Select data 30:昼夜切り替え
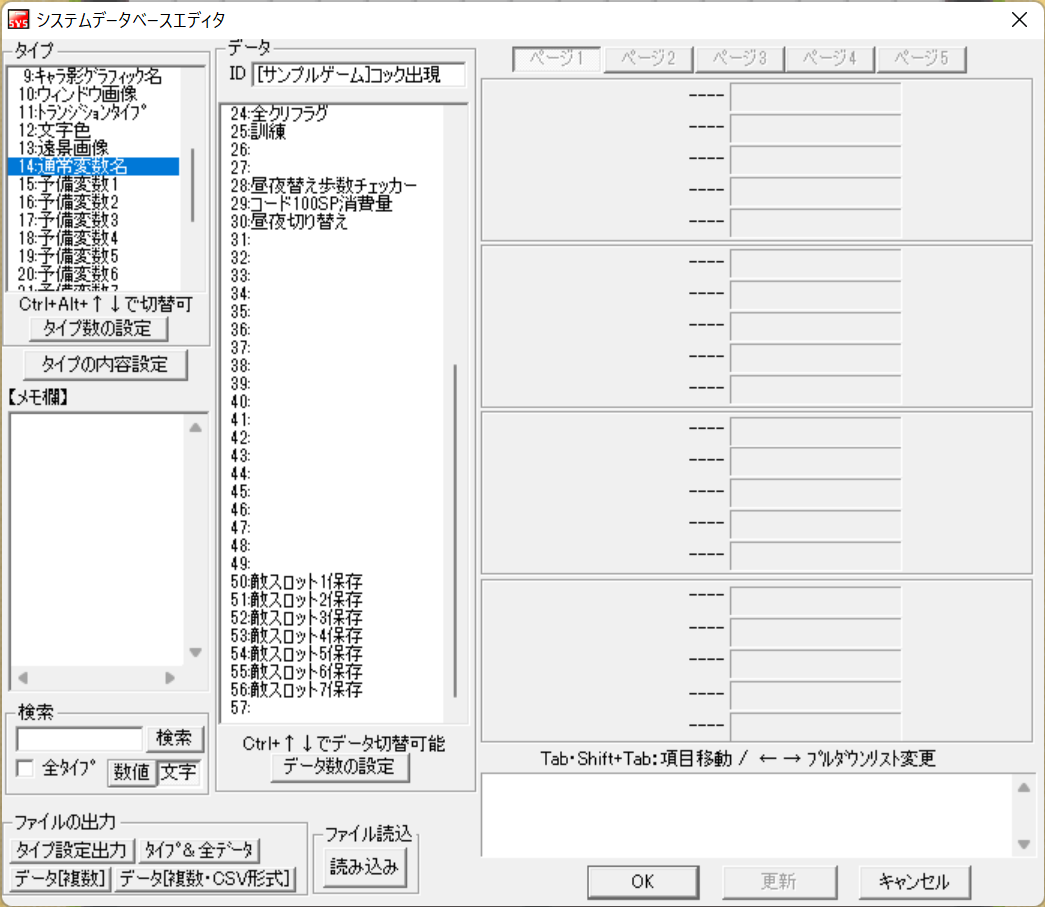 tap(332, 222)
